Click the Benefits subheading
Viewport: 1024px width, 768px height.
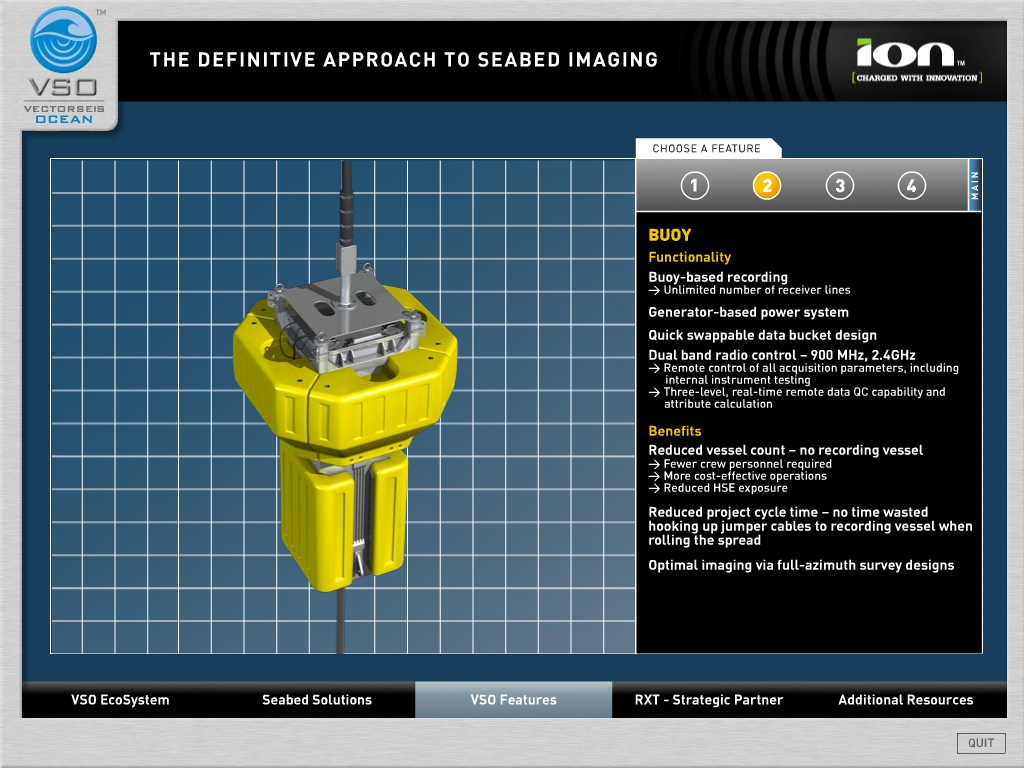click(x=675, y=431)
